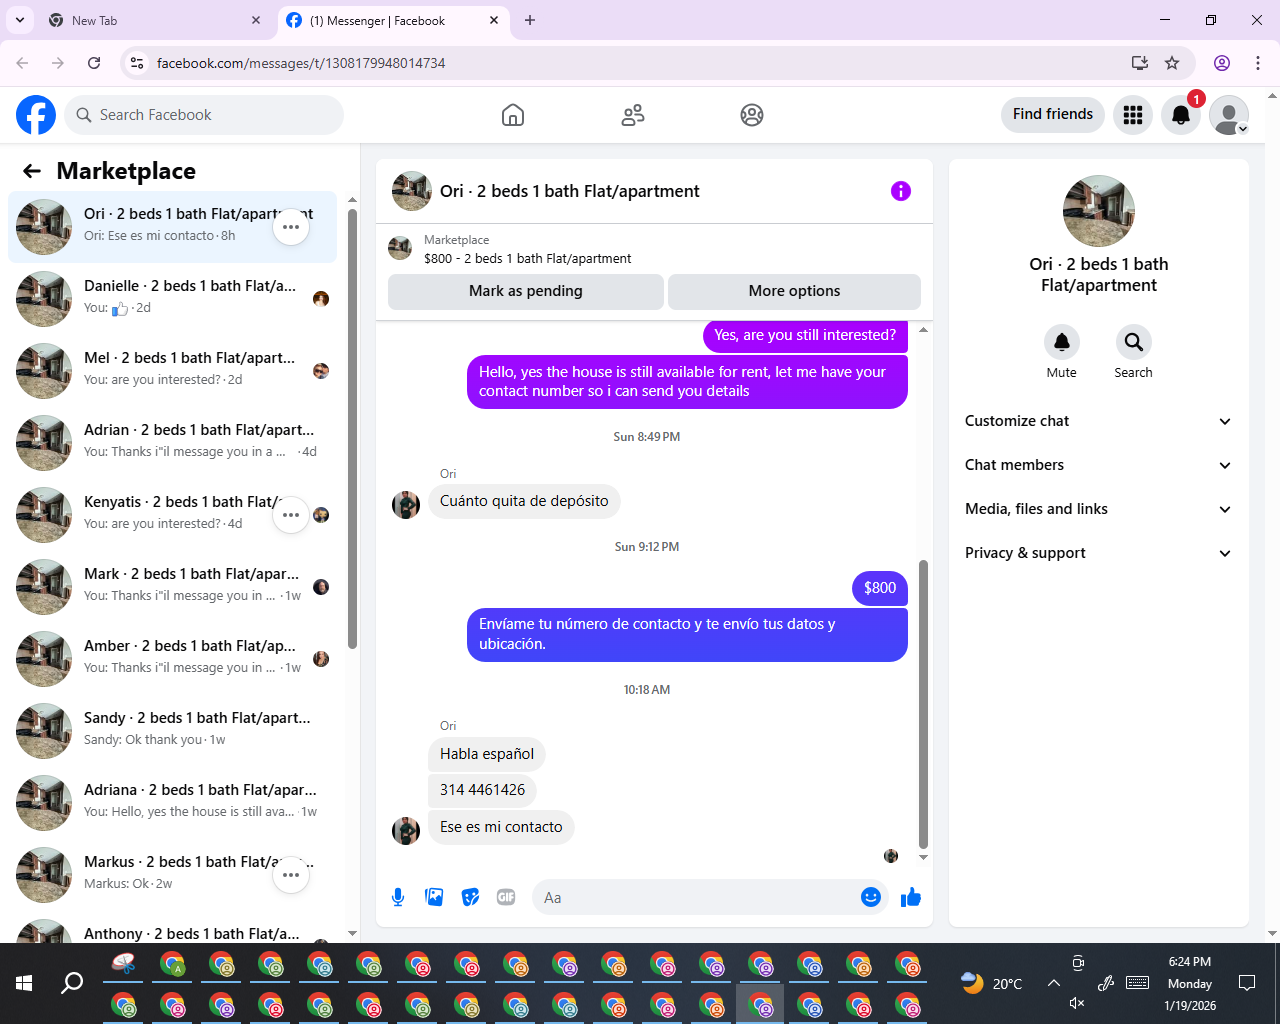
Task: Switch to the New Tab tab
Action: tap(154, 20)
